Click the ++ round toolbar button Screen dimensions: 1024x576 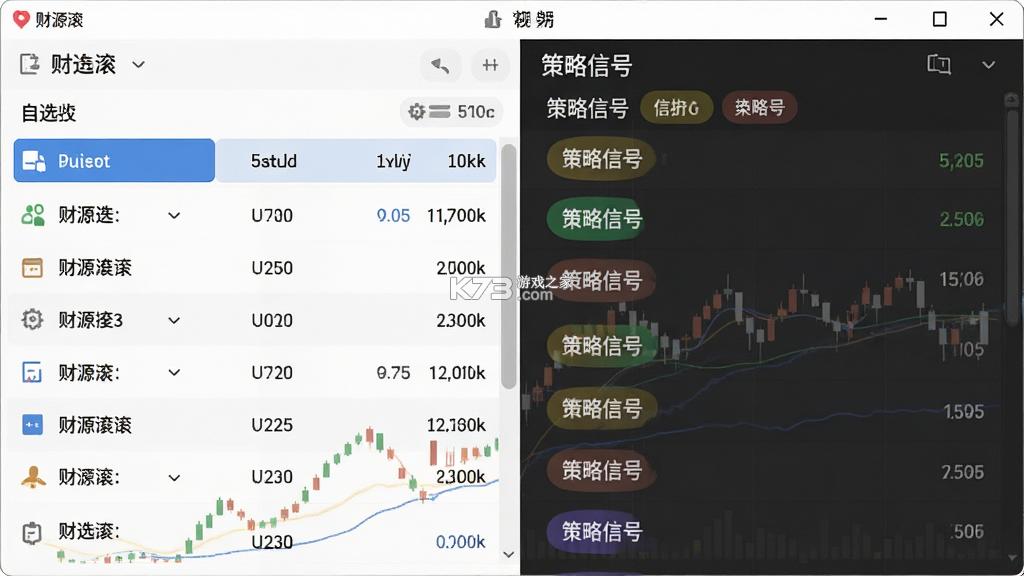point(490,65)
